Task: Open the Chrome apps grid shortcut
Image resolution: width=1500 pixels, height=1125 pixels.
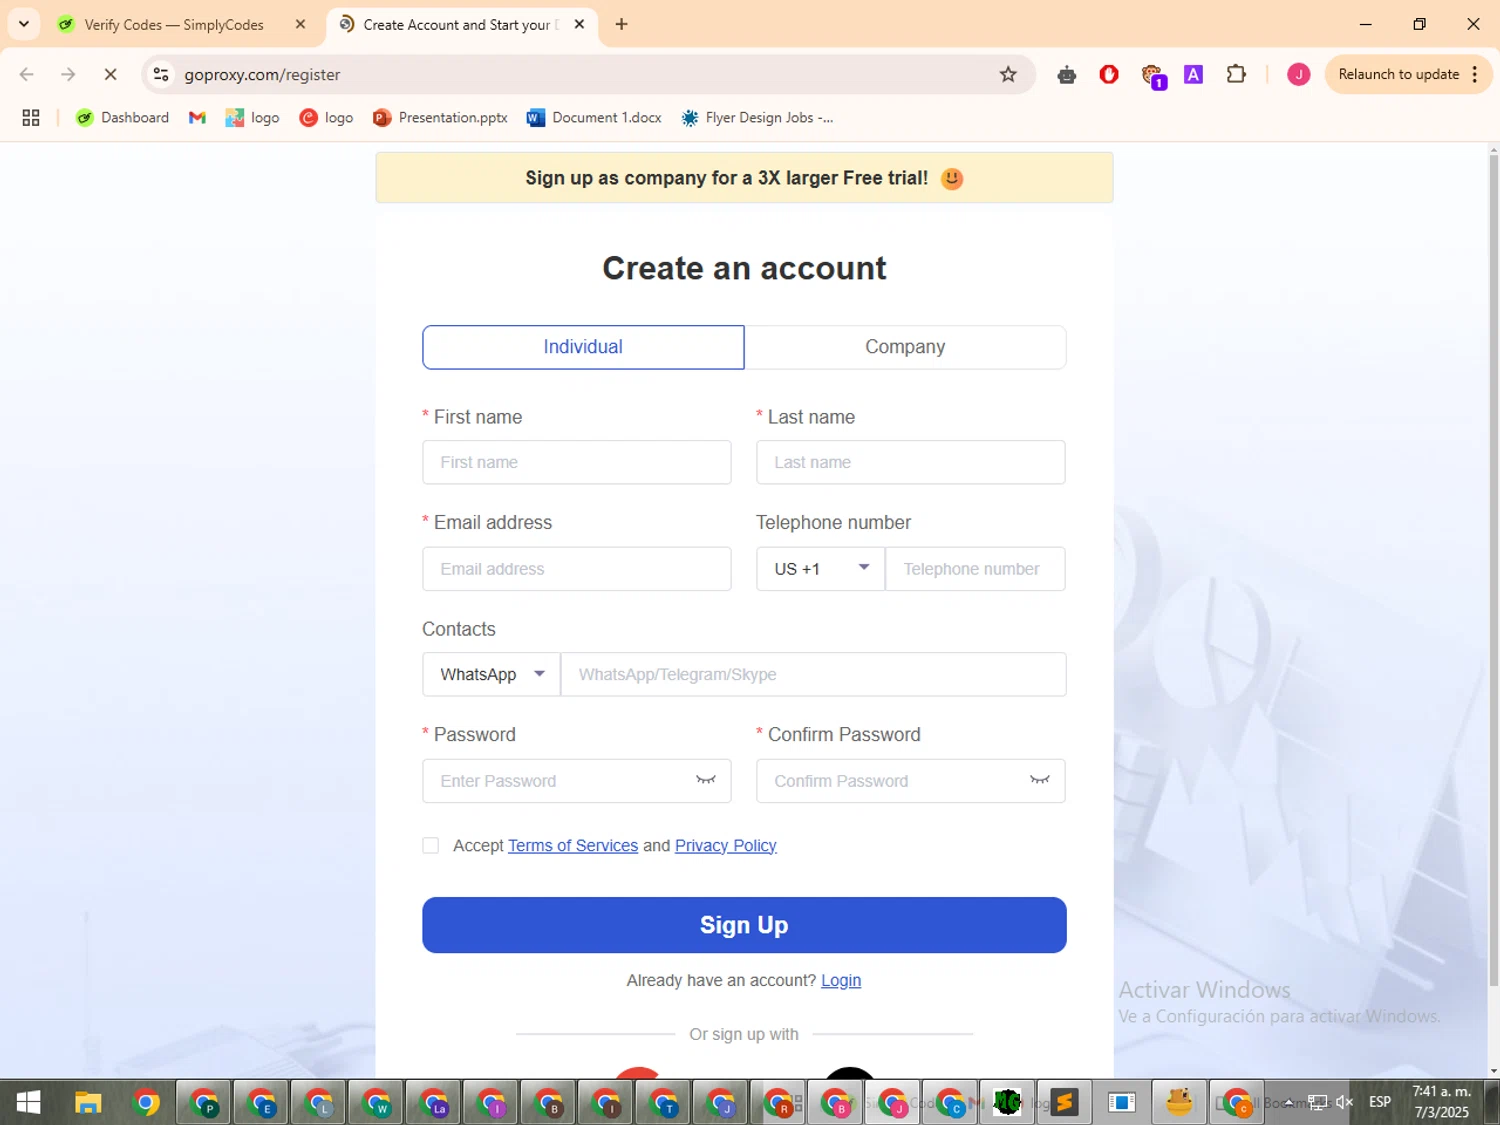Action: [31, 118]
